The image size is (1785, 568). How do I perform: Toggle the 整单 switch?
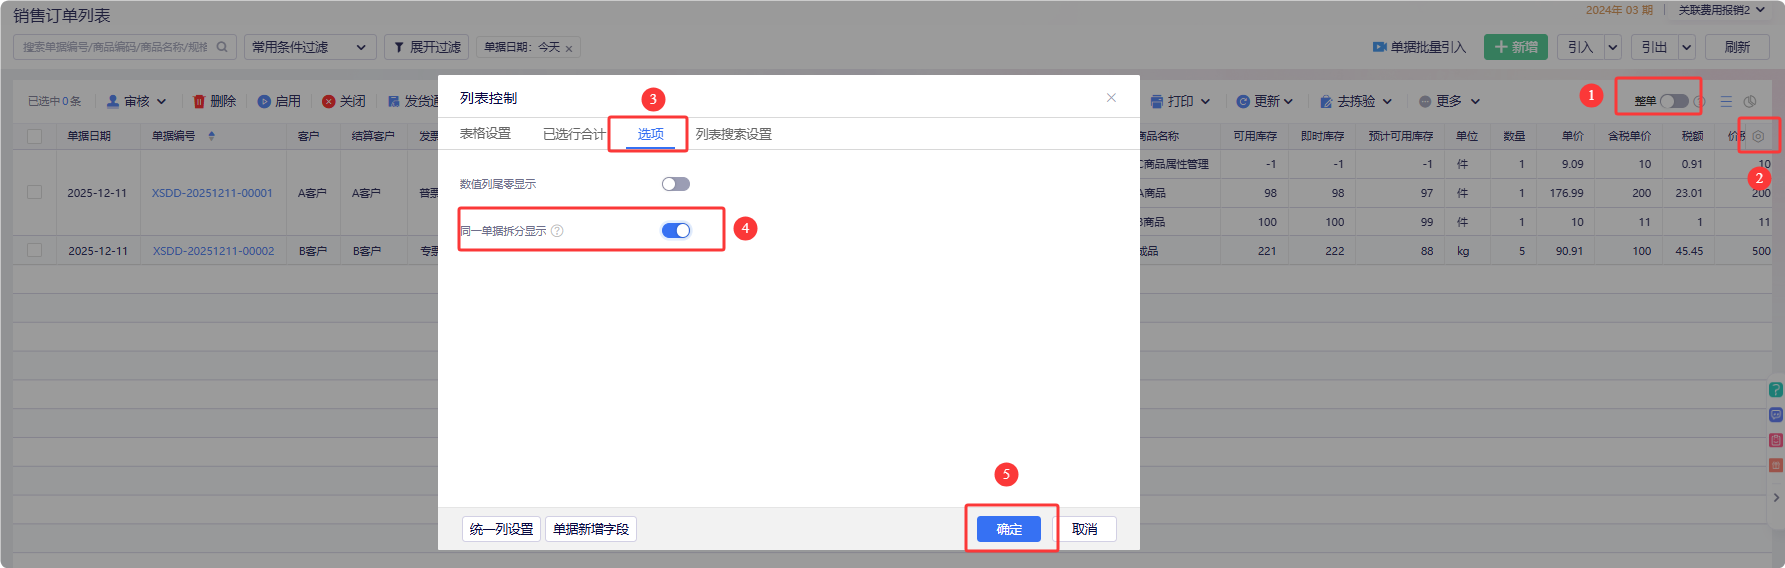(x=1674, y=101)
